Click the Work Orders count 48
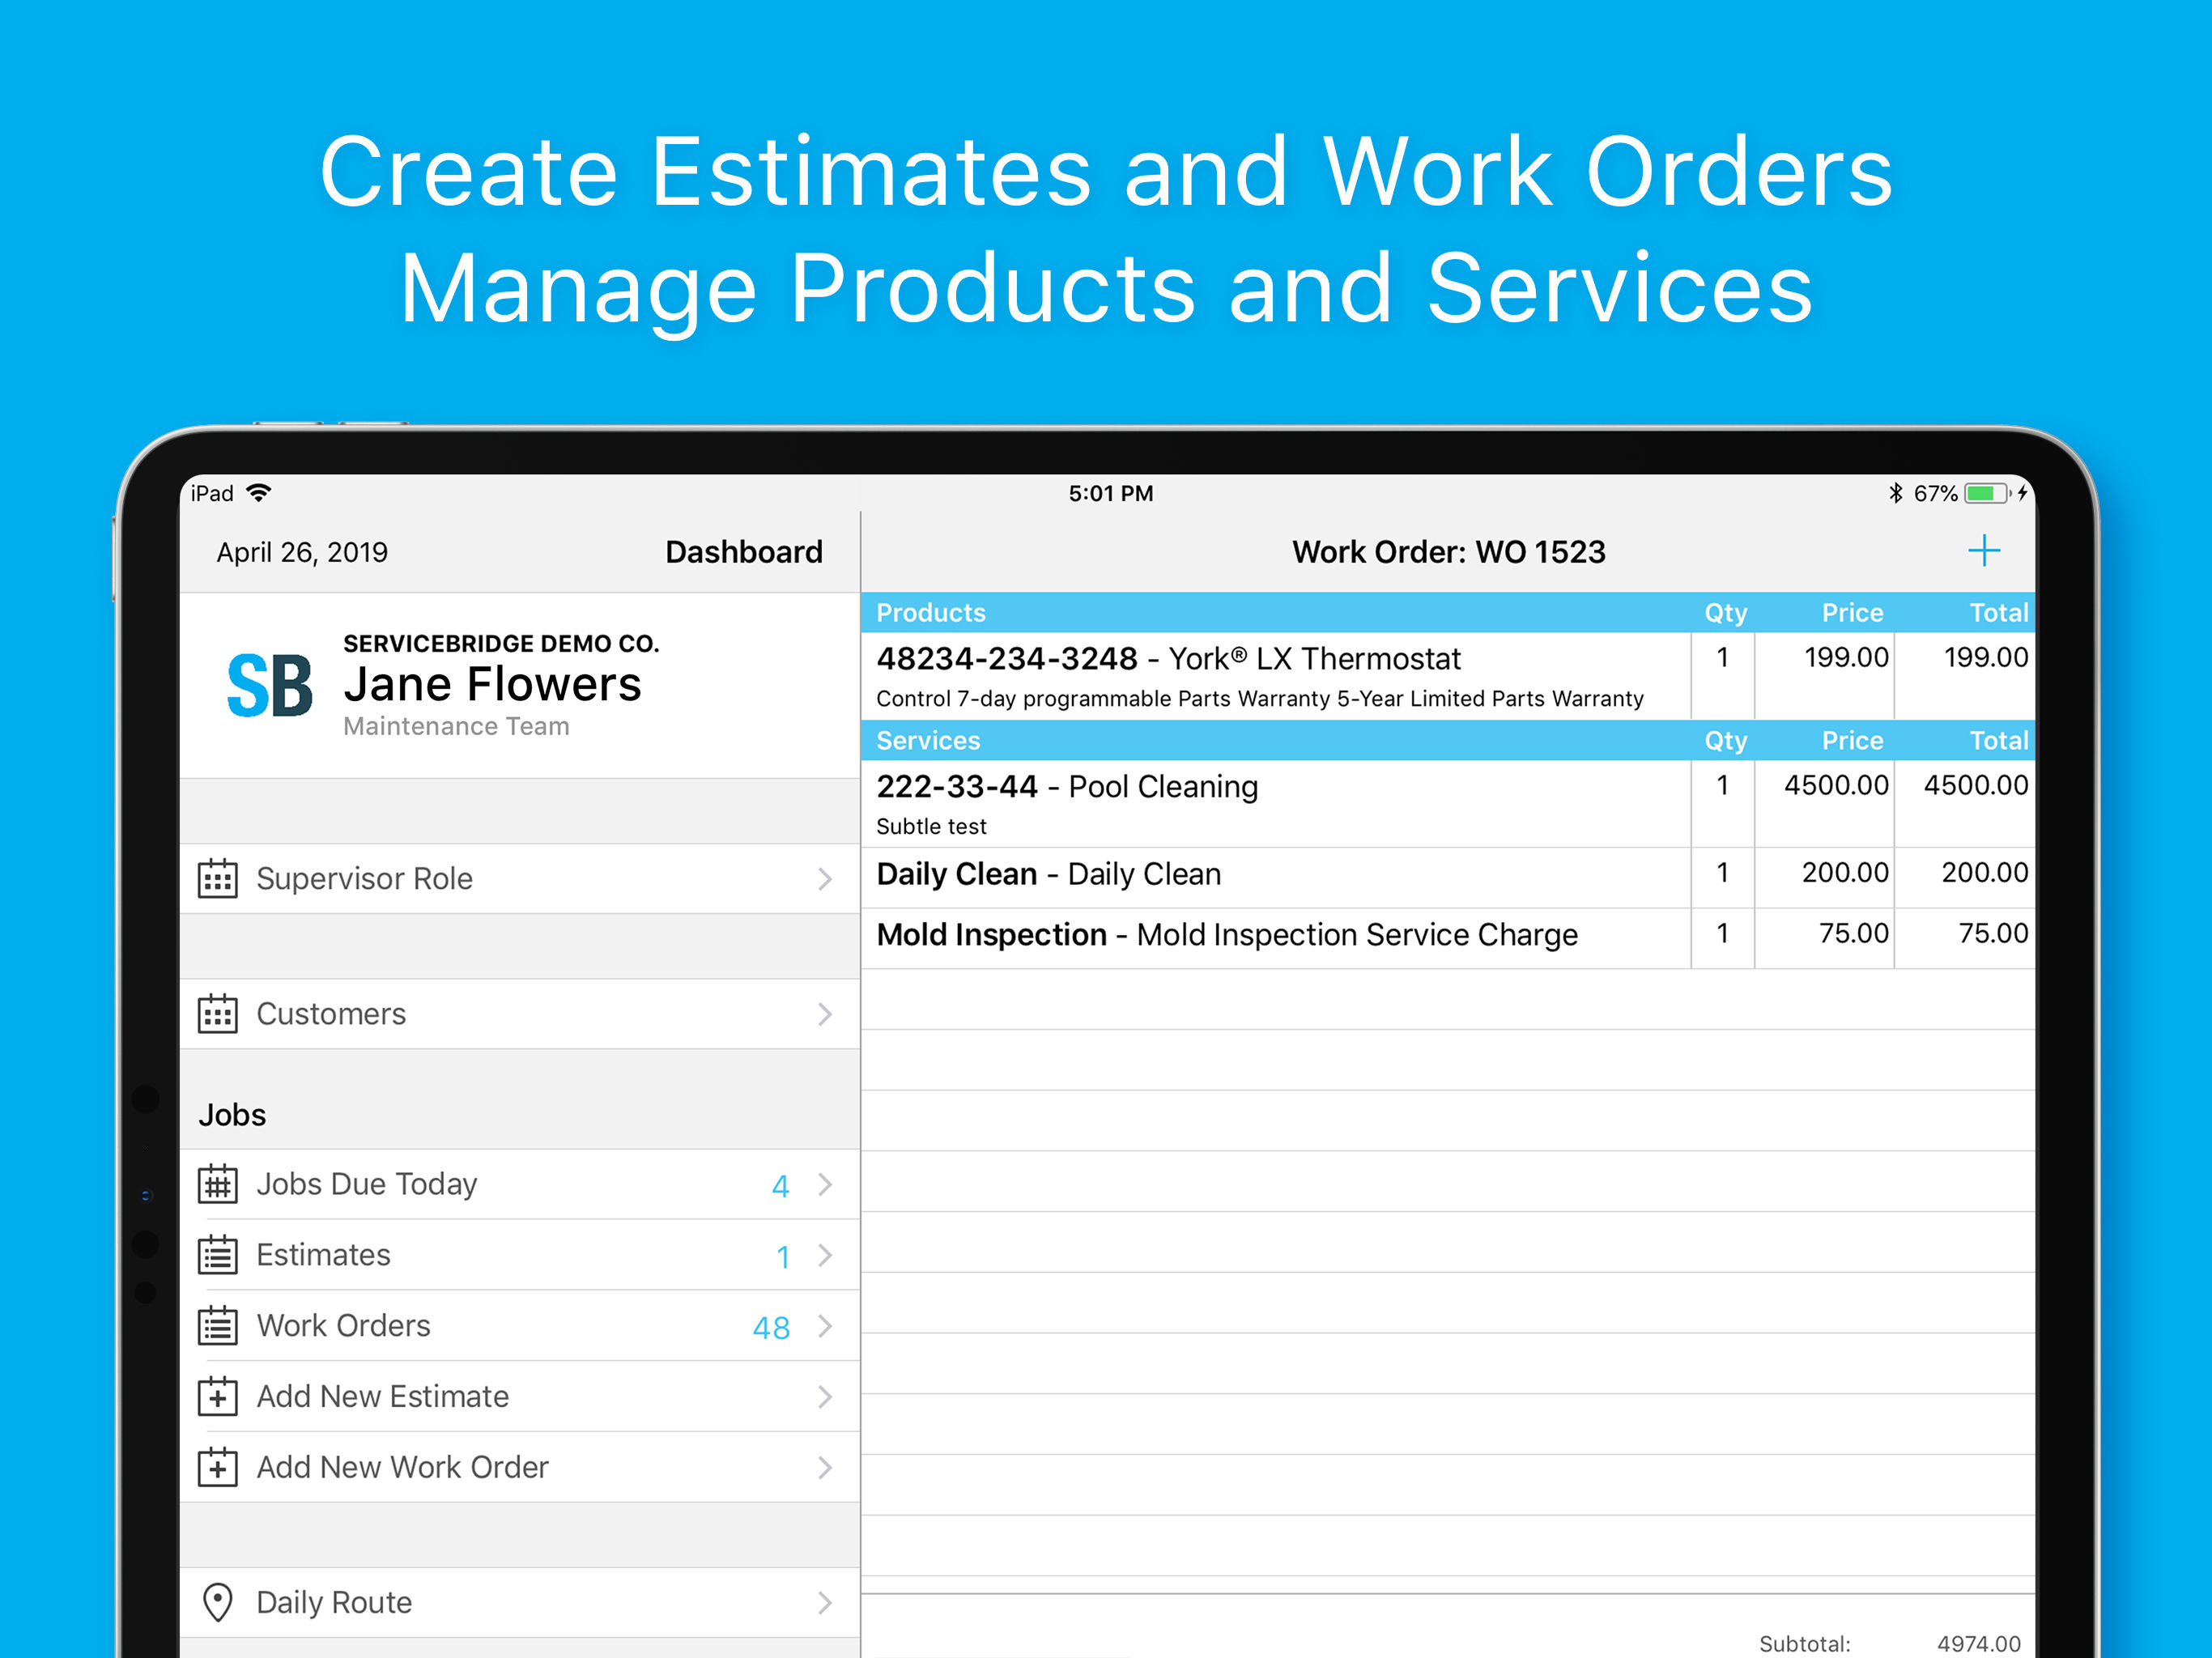 (771, 1328)
